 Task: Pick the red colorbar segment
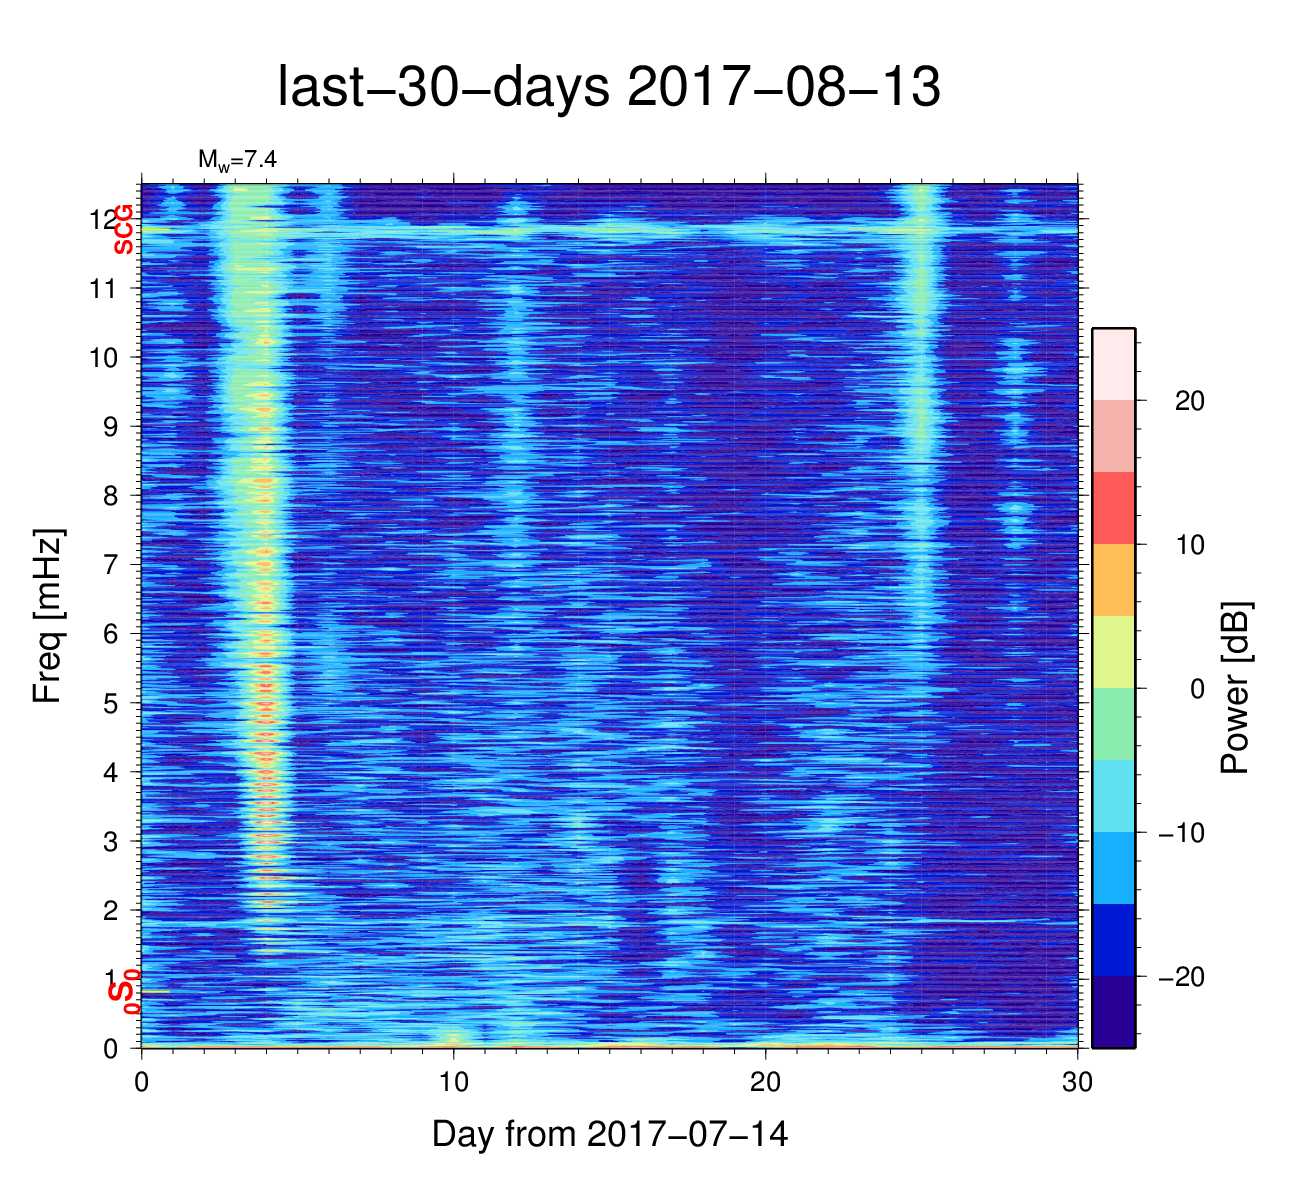click(1113, 508)
